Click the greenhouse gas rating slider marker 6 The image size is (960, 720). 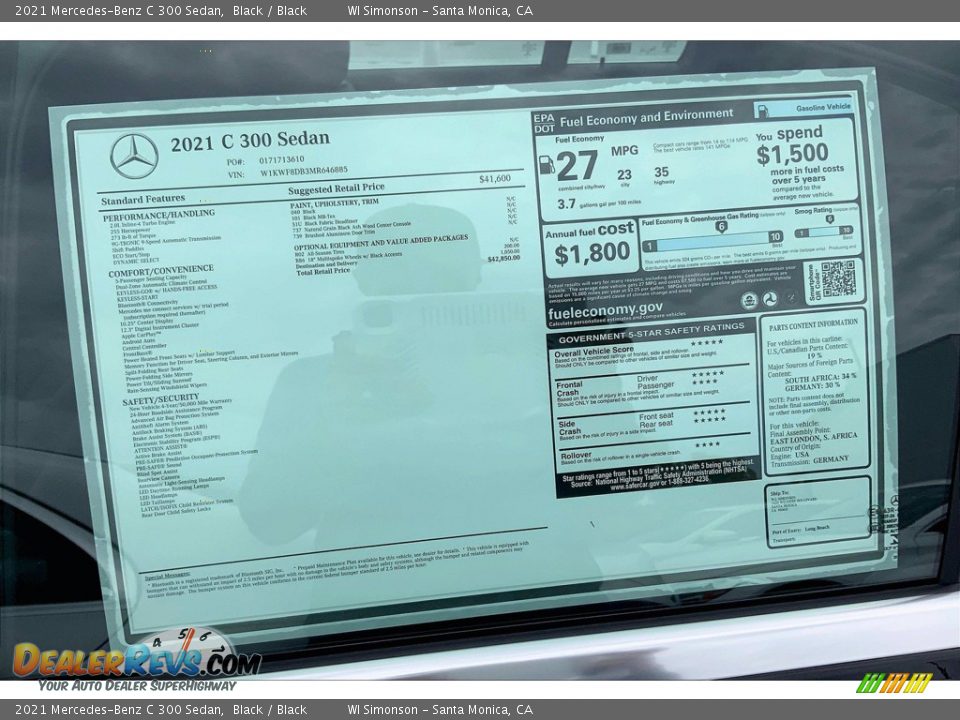[721, 227]
